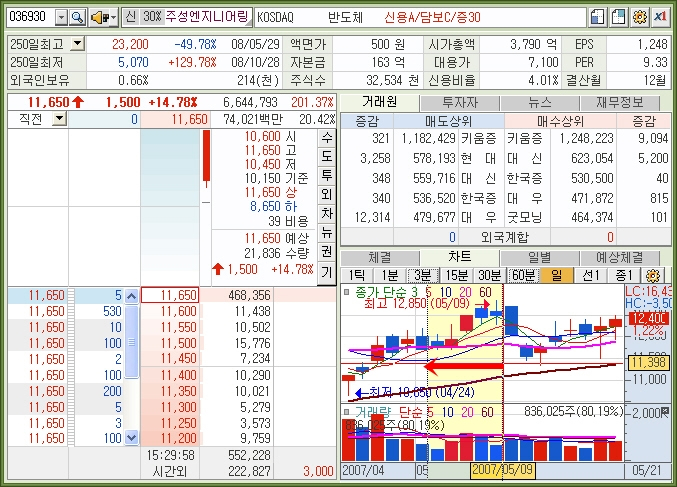Expand the 250일최고 period dropdown
This screenshot has height=487, width=677.
(x=78, y=44)
